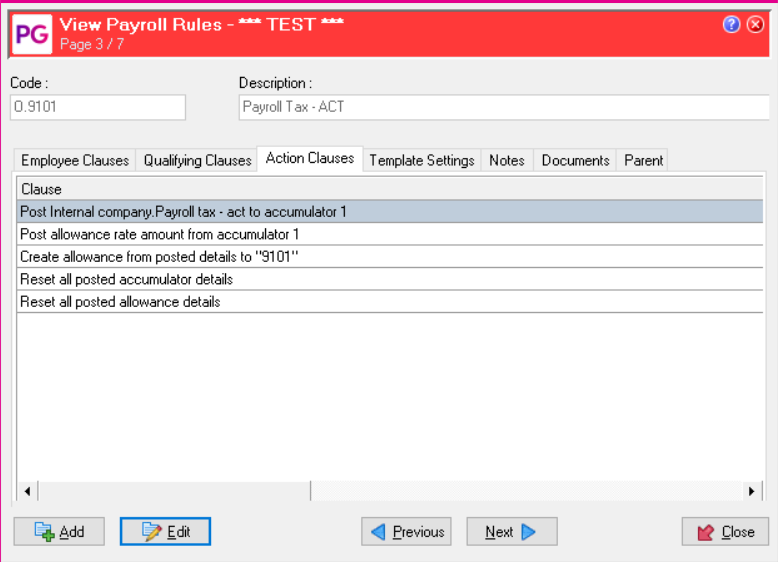Viewport: 778px width, 562px height.
Task: Click the PG application logo icon
Action: click(30, 32)
